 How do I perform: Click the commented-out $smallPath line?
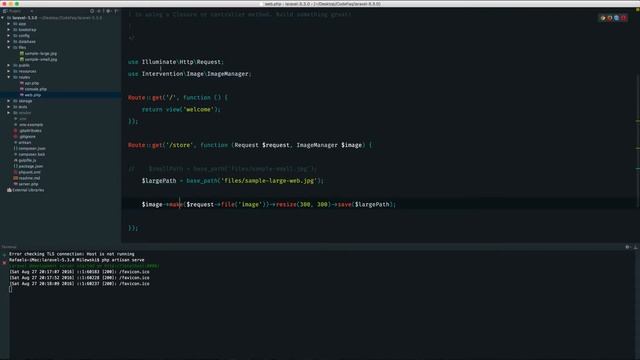pos(222,169)
